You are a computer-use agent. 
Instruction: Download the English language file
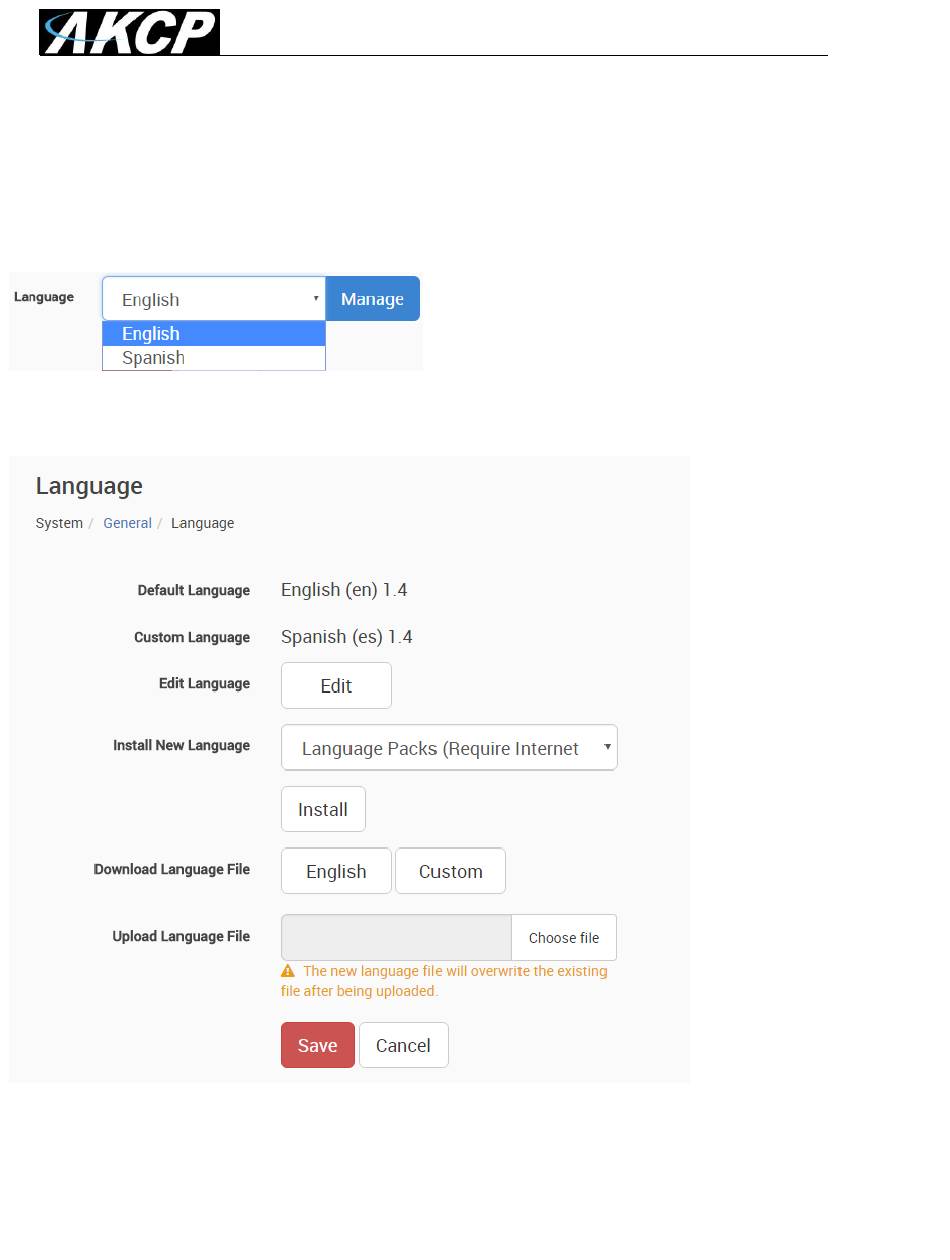(336, 871)
